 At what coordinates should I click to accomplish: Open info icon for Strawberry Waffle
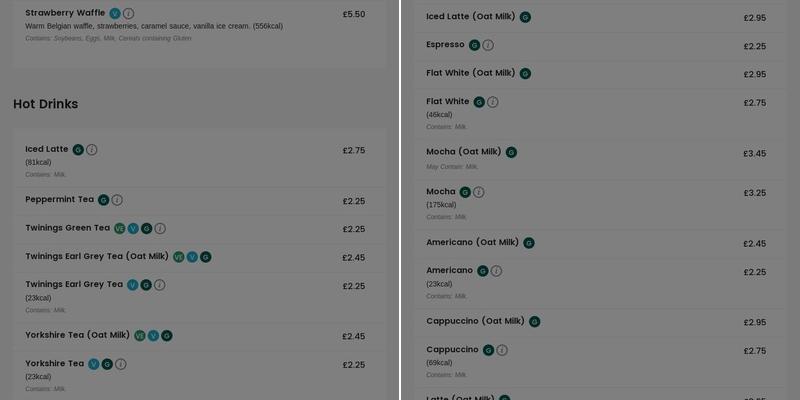[x=129, y=14]
